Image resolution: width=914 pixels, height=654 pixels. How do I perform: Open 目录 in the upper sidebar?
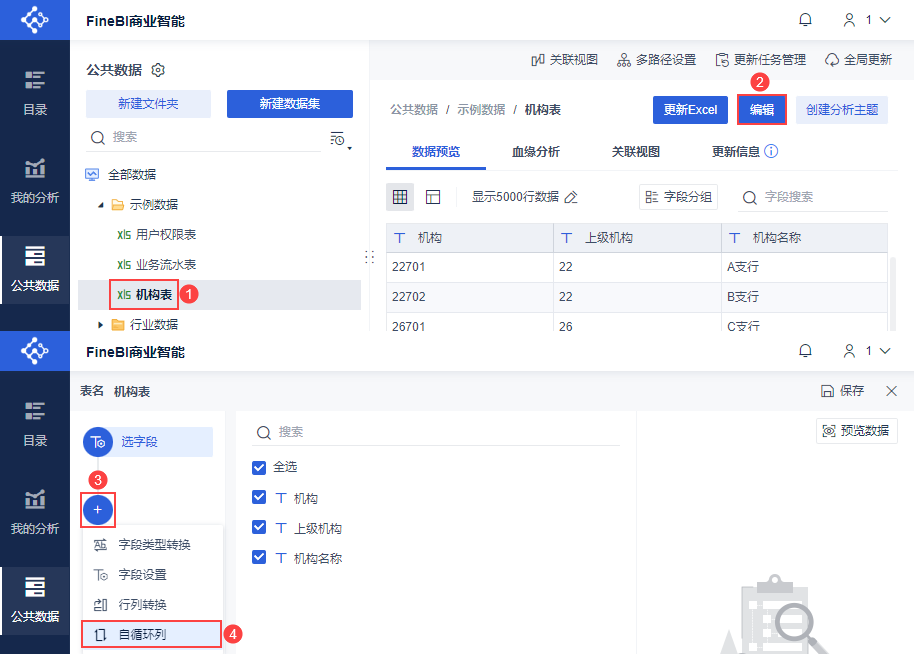[35, 93]
